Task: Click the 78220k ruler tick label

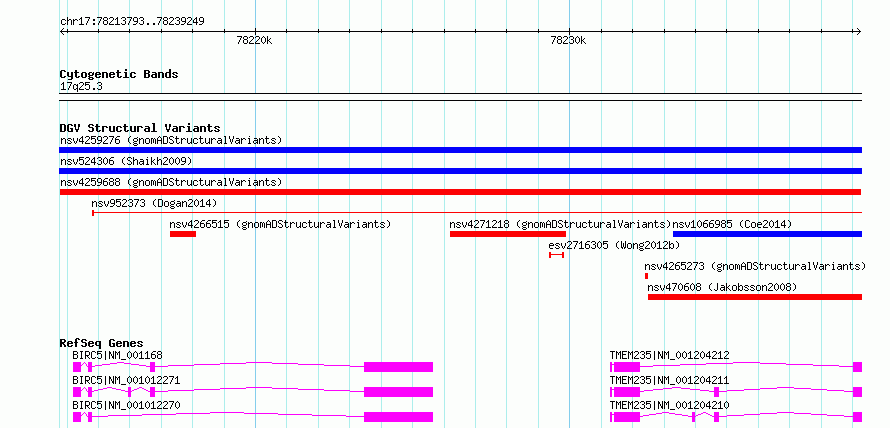Action: coord(254,40)
